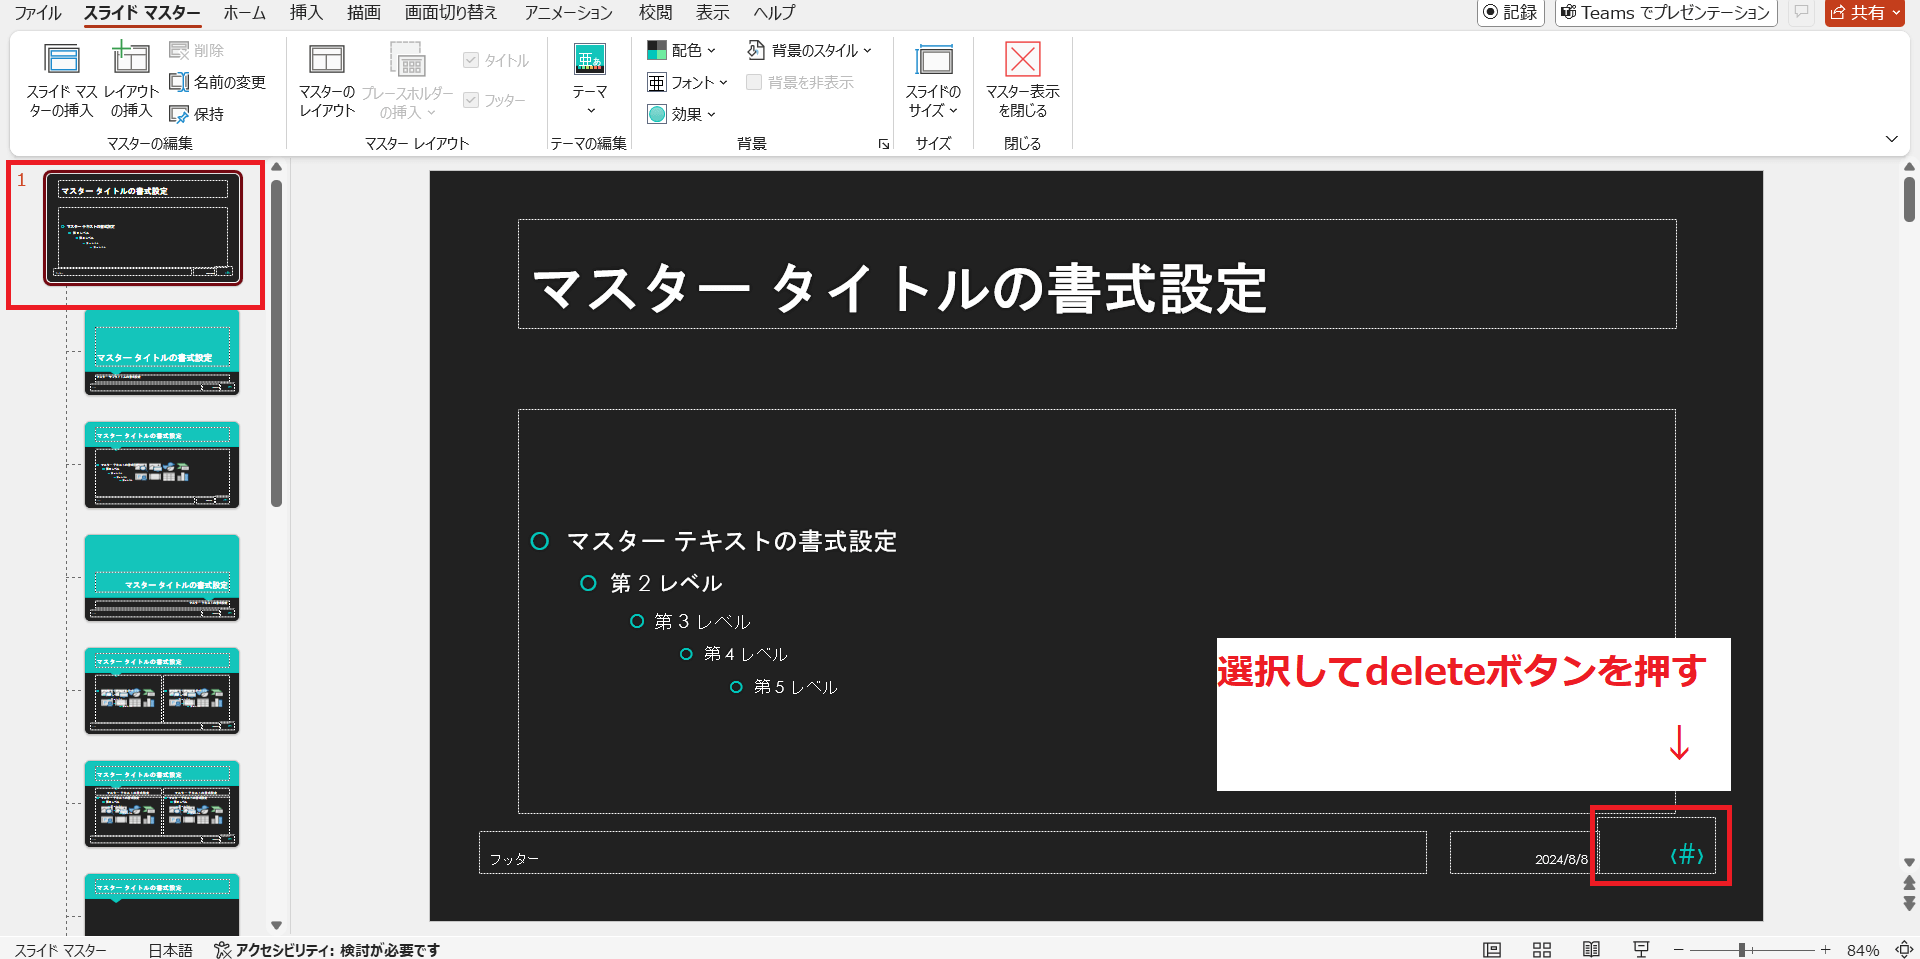Click zoom out minus icon
1920x959 pixels.
tap(1678, 949)
